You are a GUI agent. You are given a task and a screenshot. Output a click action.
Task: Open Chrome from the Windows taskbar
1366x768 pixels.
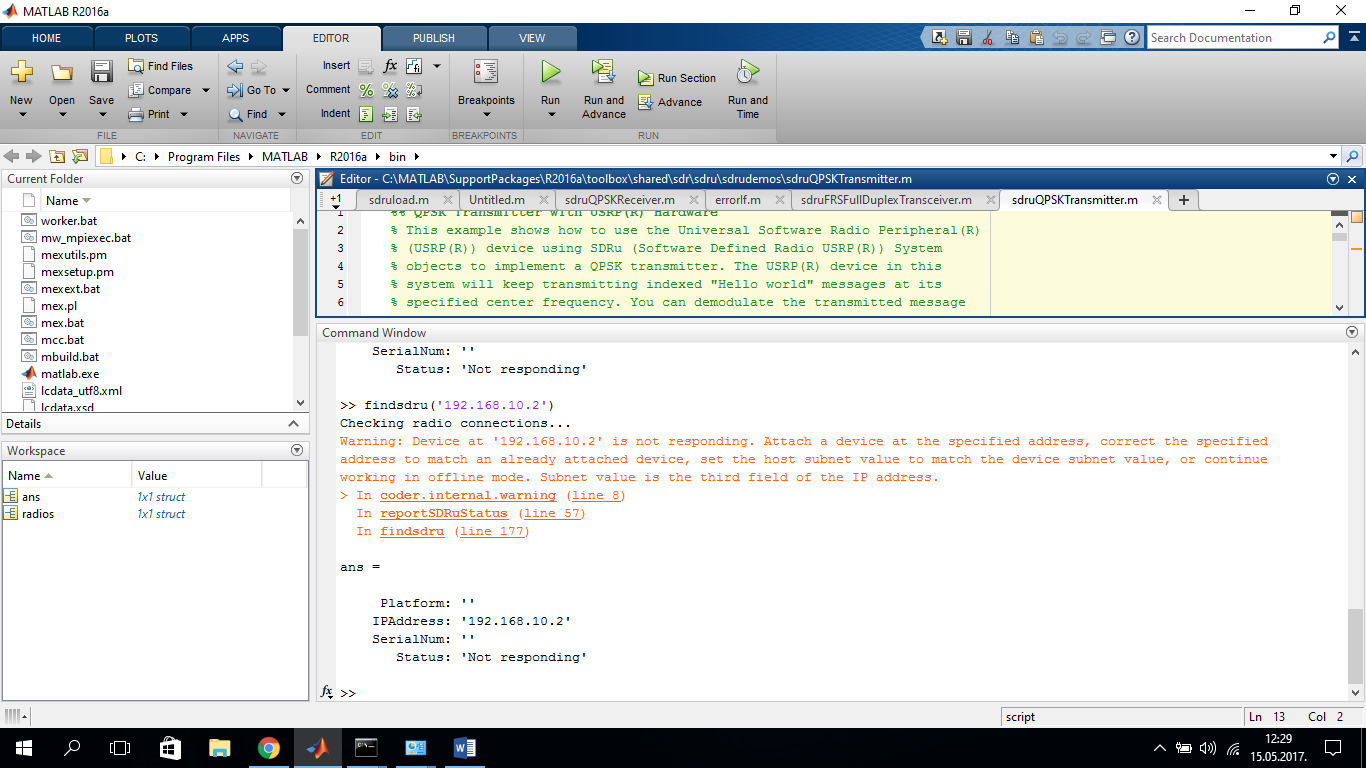pos(268,747)
